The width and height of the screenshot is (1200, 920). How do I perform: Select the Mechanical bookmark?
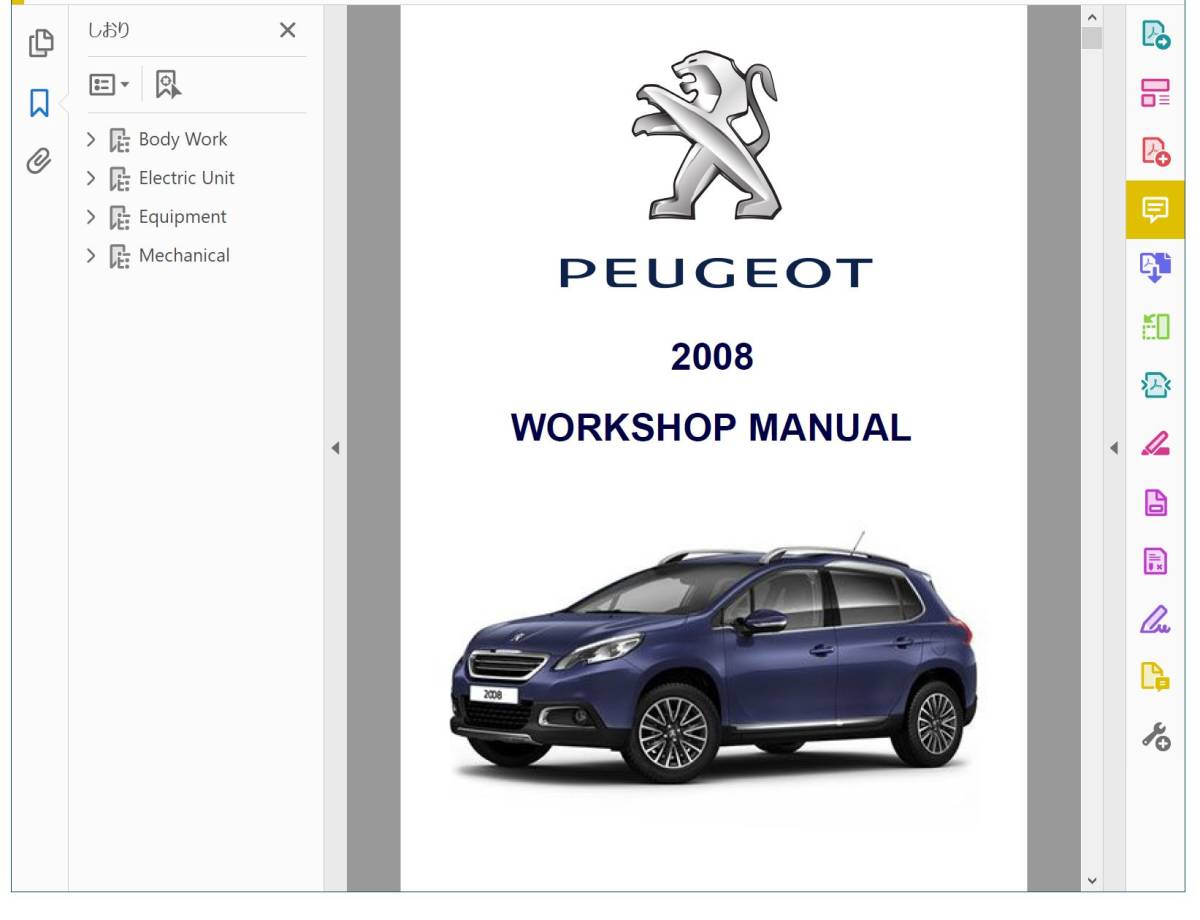click(x=184, y=256)
